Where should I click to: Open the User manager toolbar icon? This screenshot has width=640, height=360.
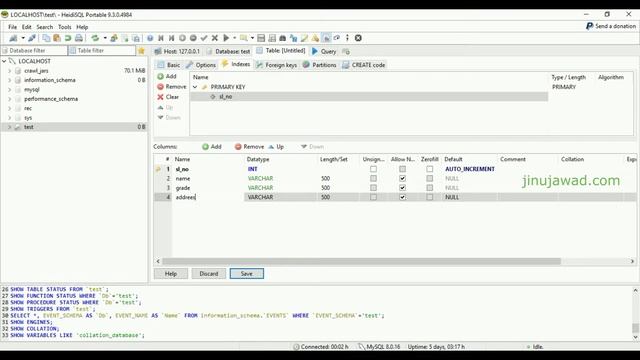[x=114, y=38]
